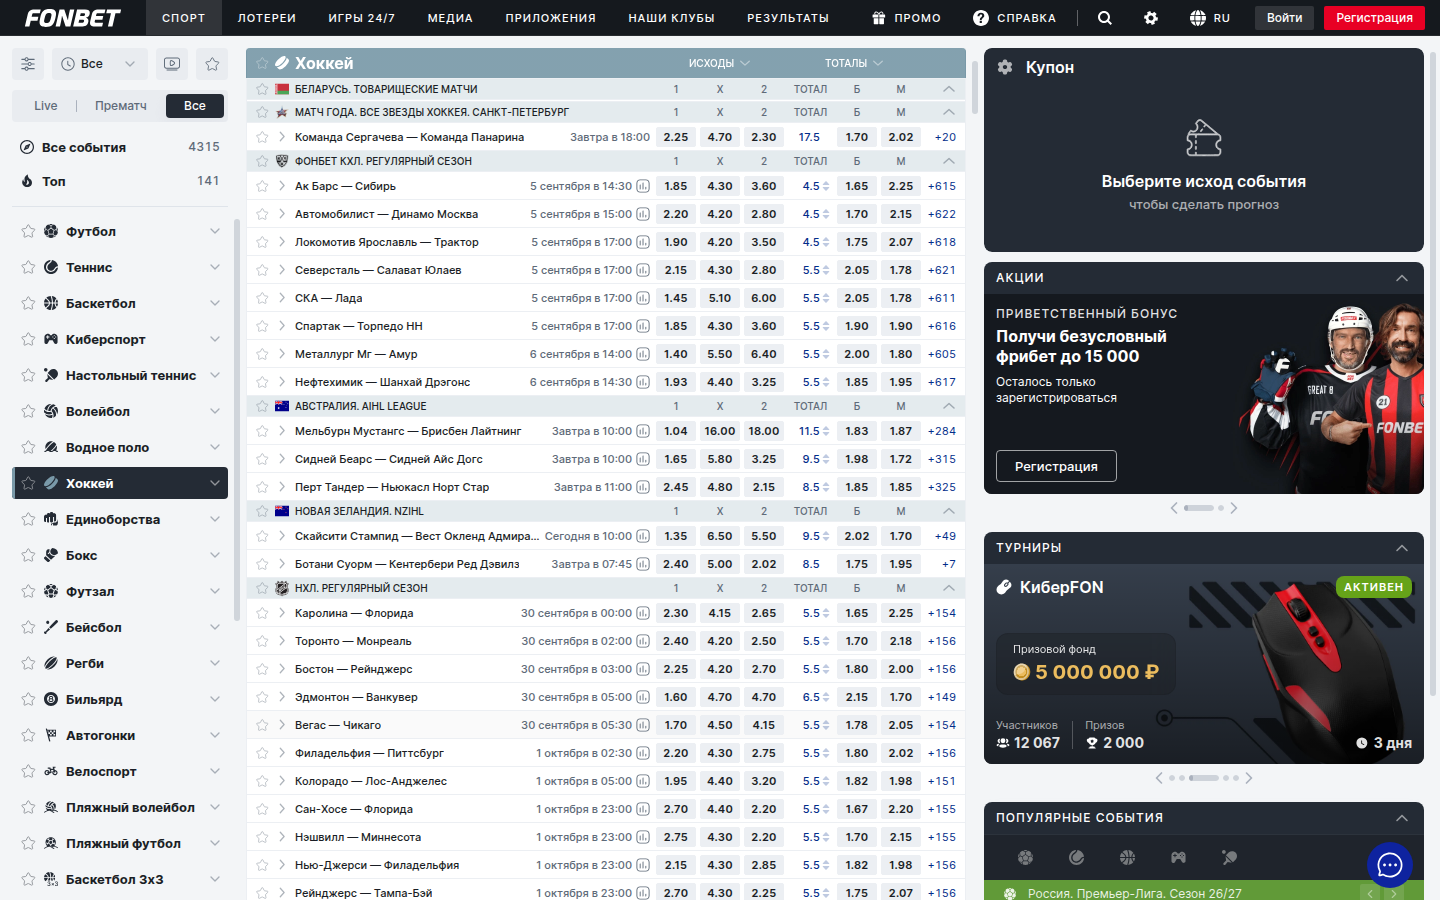Select esports gamepad icon in popular events

[x=1178, y=857]
